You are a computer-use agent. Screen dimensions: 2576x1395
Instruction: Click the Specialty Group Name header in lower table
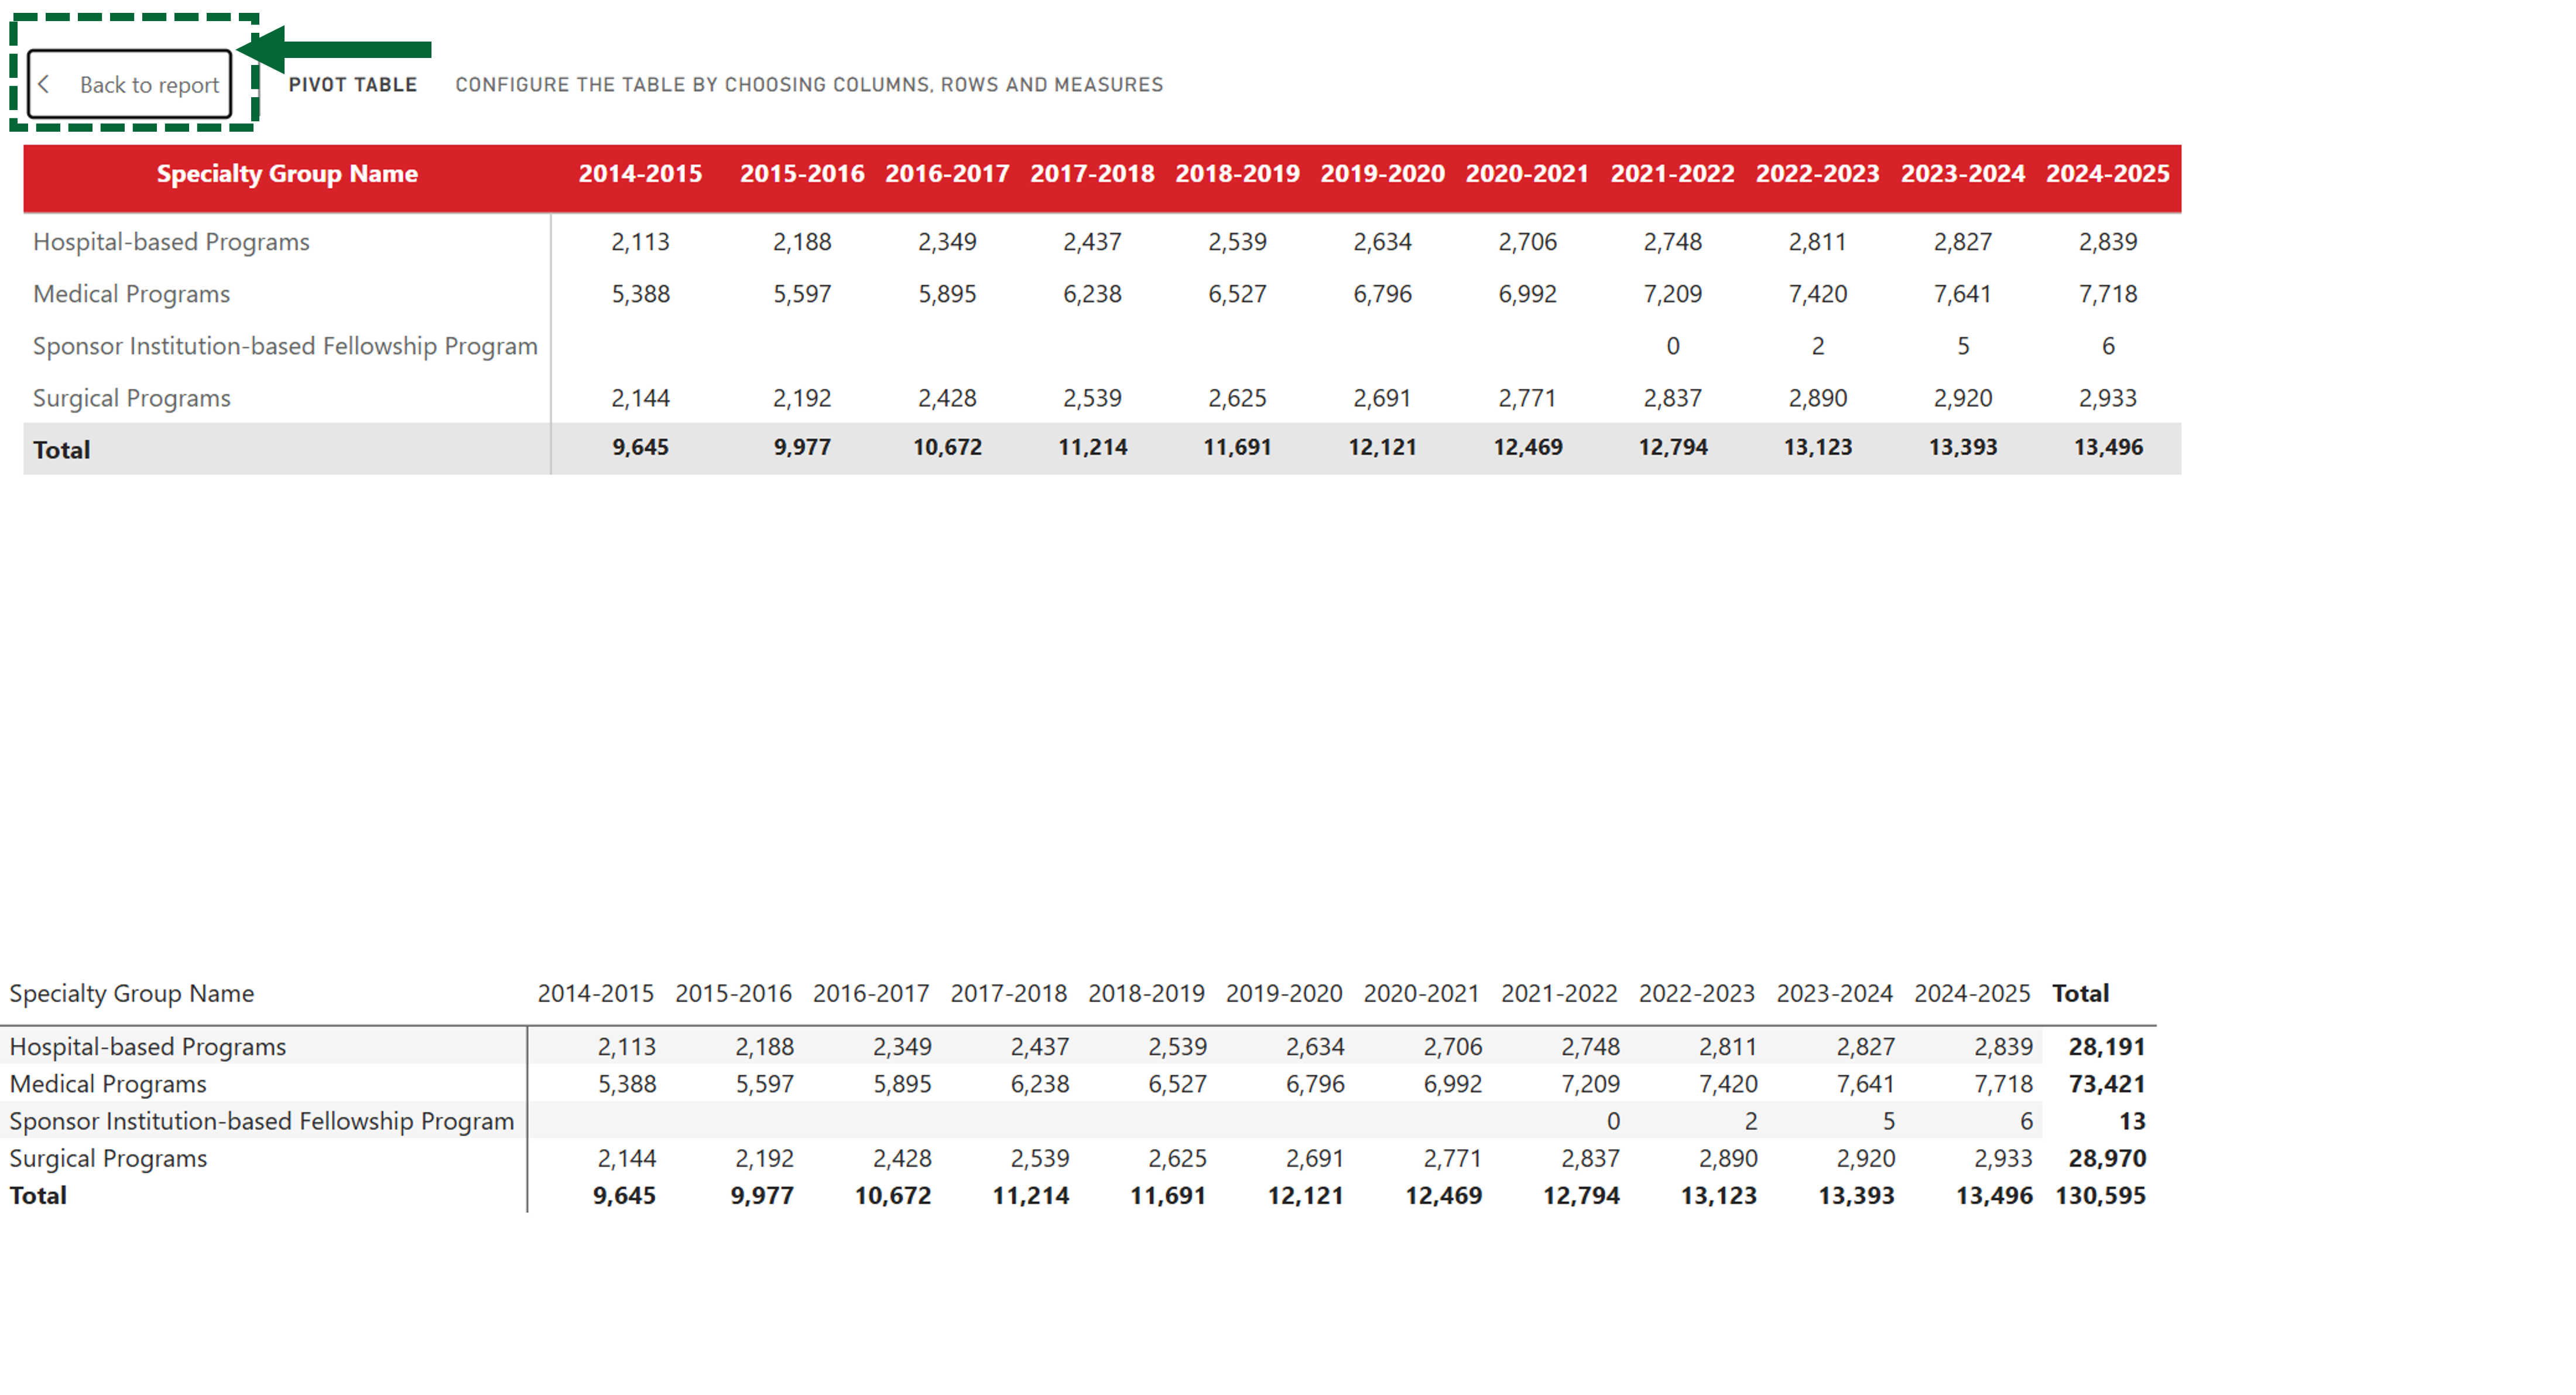click(x=131, y=993)
